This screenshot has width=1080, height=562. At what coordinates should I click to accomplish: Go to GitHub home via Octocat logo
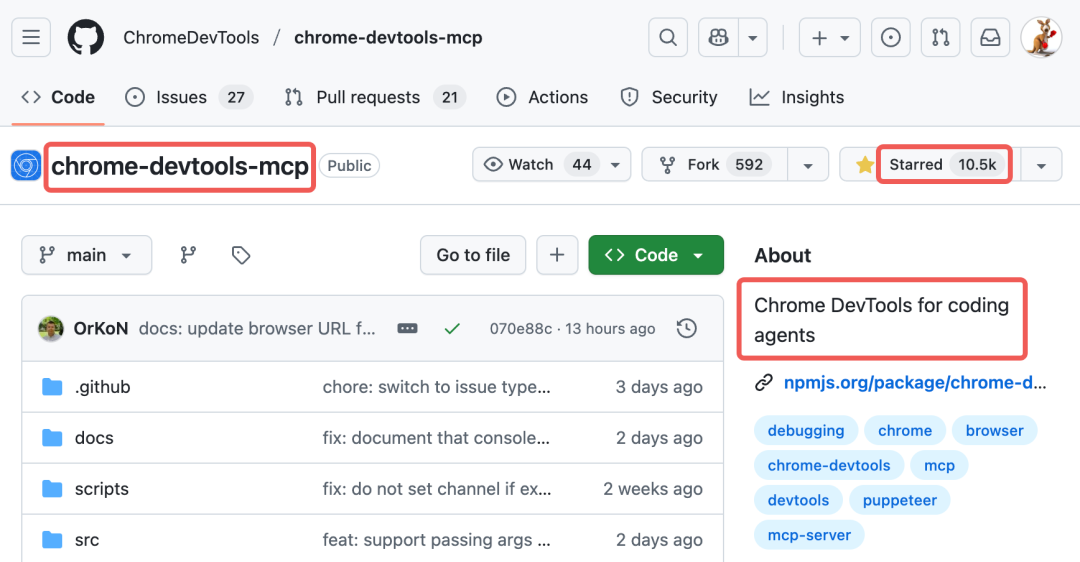[x=86, y=37]
